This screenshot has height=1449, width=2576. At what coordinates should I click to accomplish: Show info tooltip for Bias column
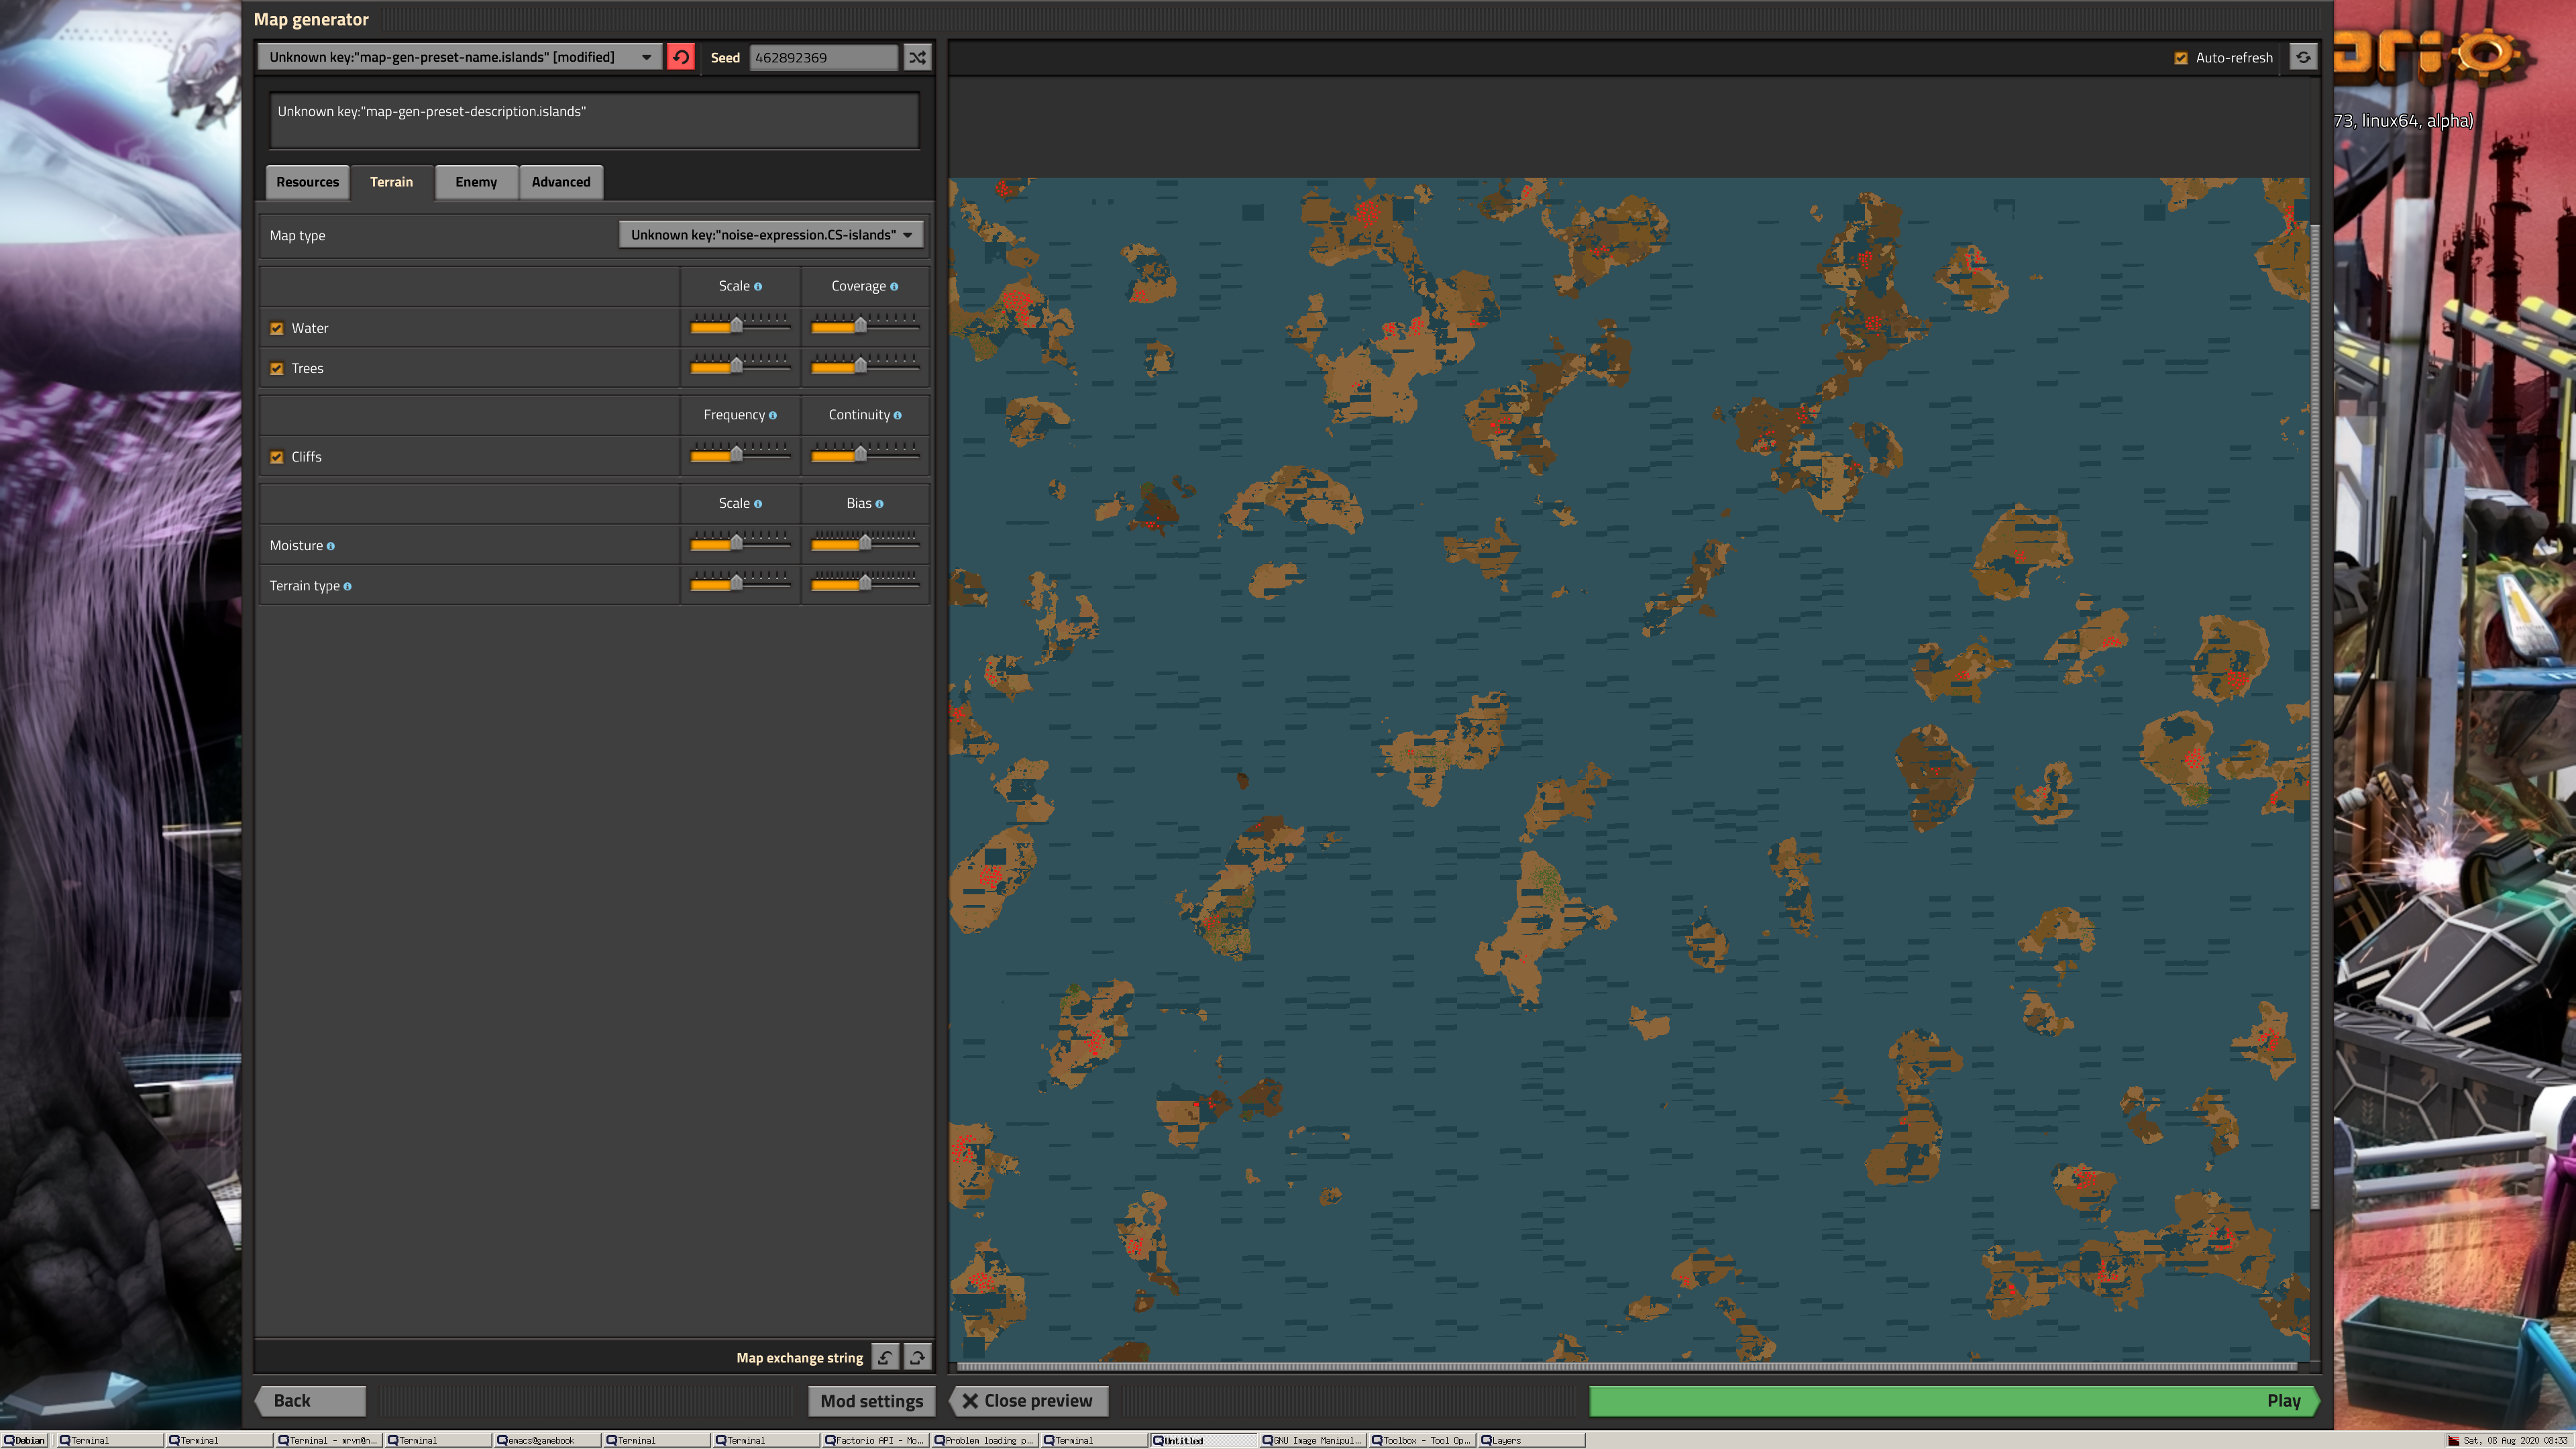coord(879,504)
